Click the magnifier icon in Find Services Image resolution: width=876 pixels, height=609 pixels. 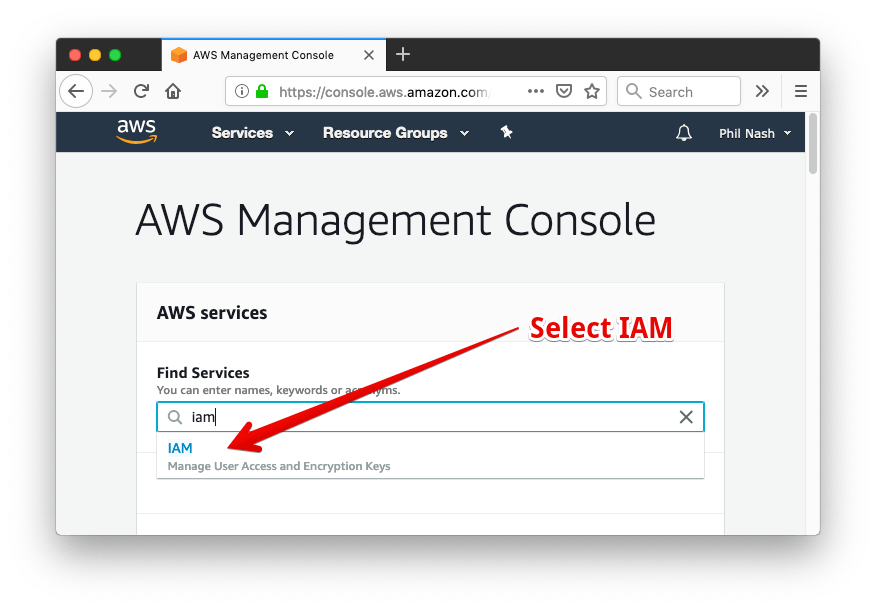point(175,417)
